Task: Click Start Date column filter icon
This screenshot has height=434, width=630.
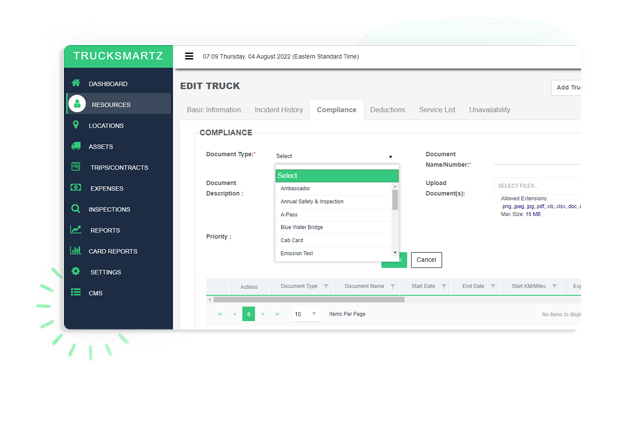Action: click(444, 287)
